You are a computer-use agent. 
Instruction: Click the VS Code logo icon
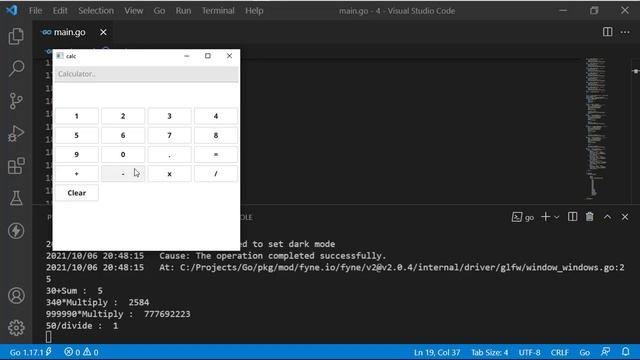pyautogui.click(x=11, y=10)
